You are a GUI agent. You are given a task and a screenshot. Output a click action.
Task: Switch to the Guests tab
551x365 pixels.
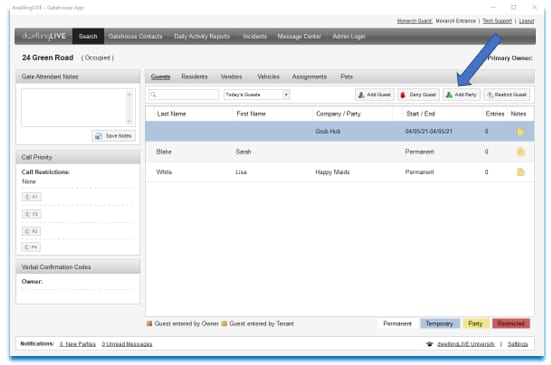161,77
